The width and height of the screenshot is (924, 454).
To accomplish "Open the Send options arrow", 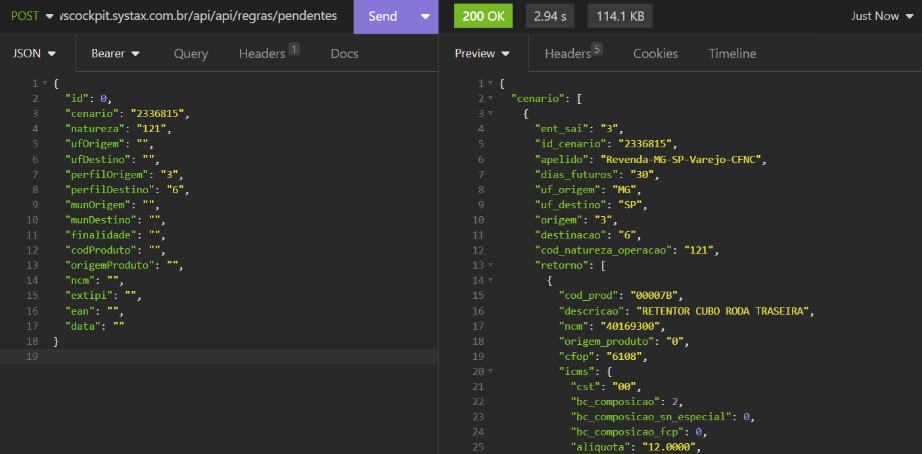I will (x=425, y=17).
